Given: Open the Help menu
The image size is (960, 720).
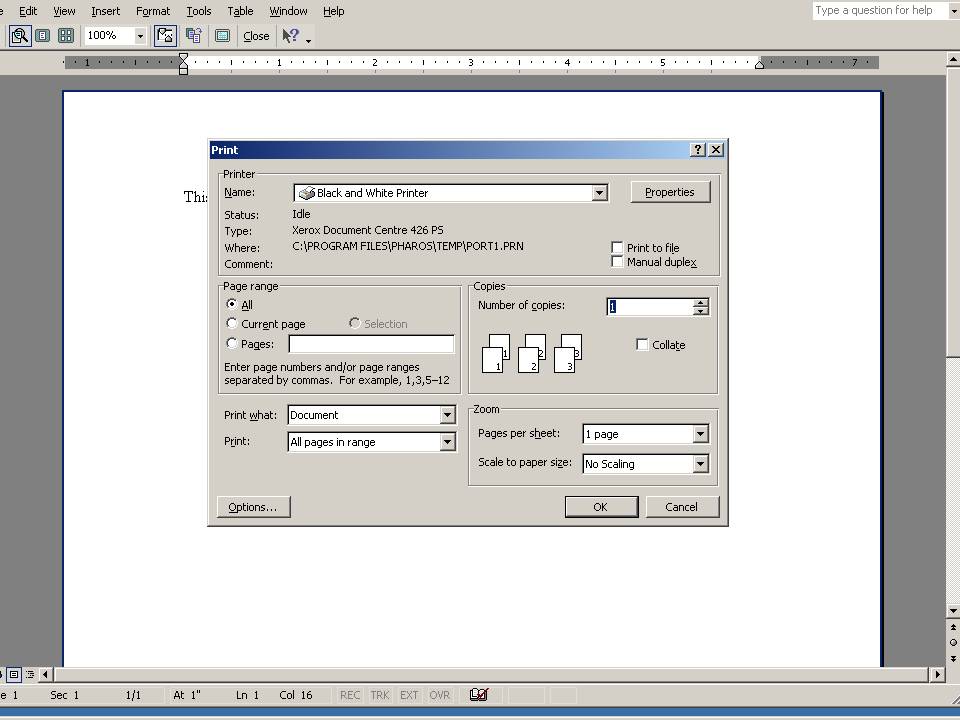Looking at the screenshot, I should (334, 11).
